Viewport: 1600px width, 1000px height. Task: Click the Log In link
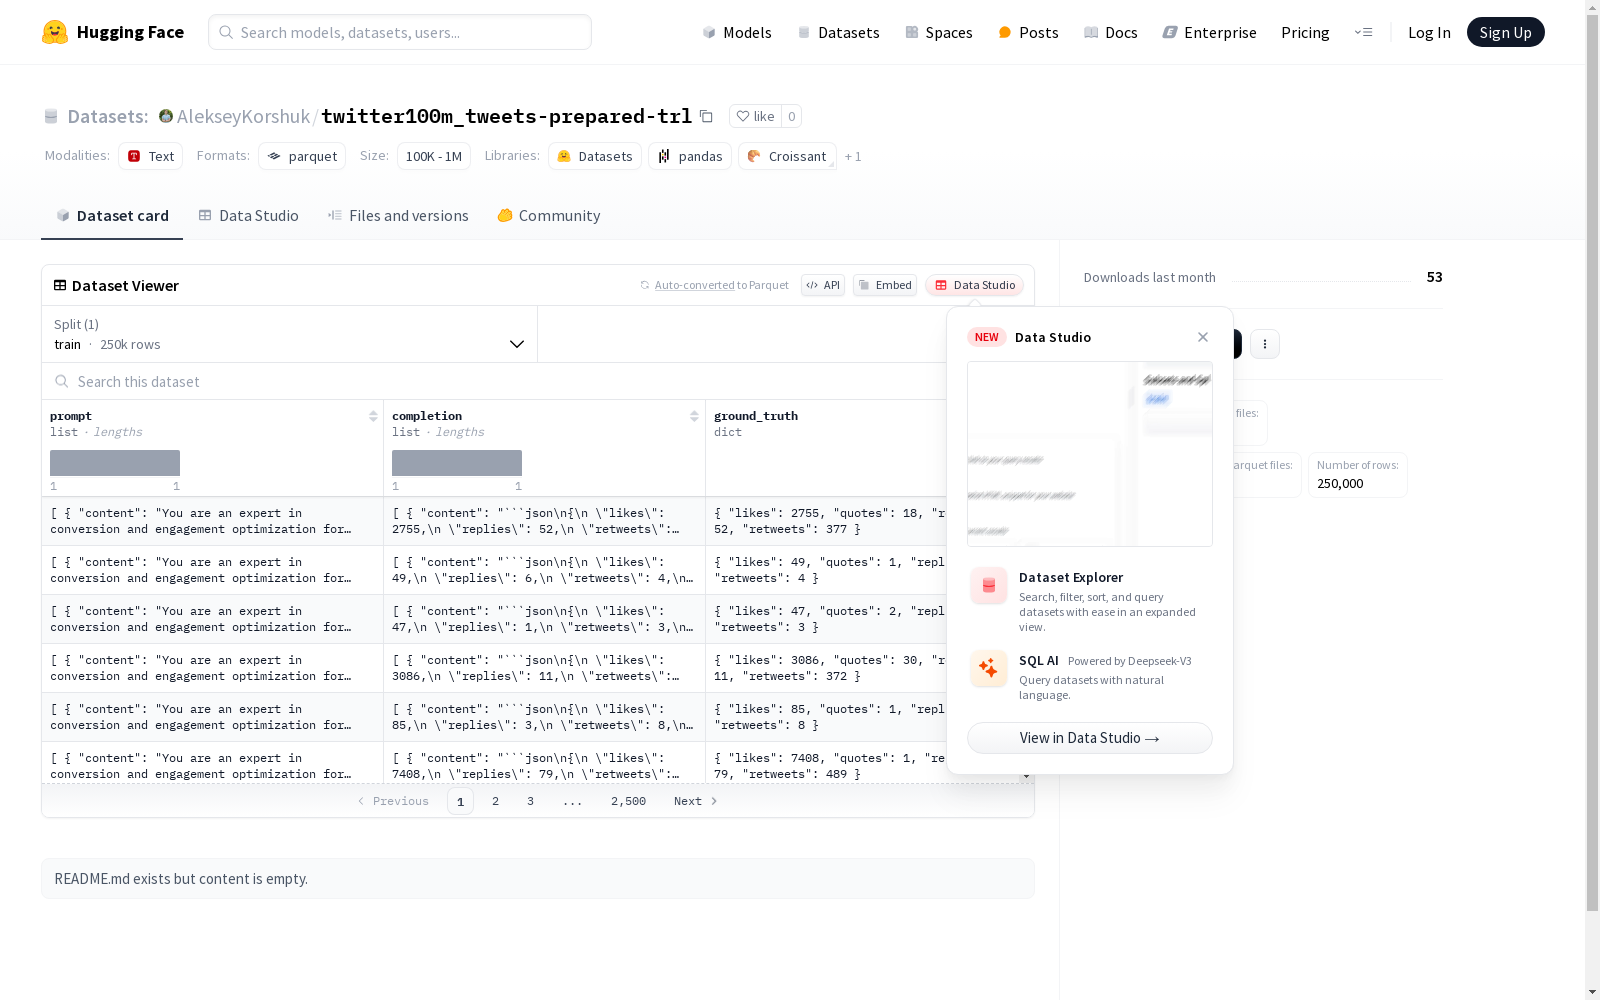[1429, 32]
